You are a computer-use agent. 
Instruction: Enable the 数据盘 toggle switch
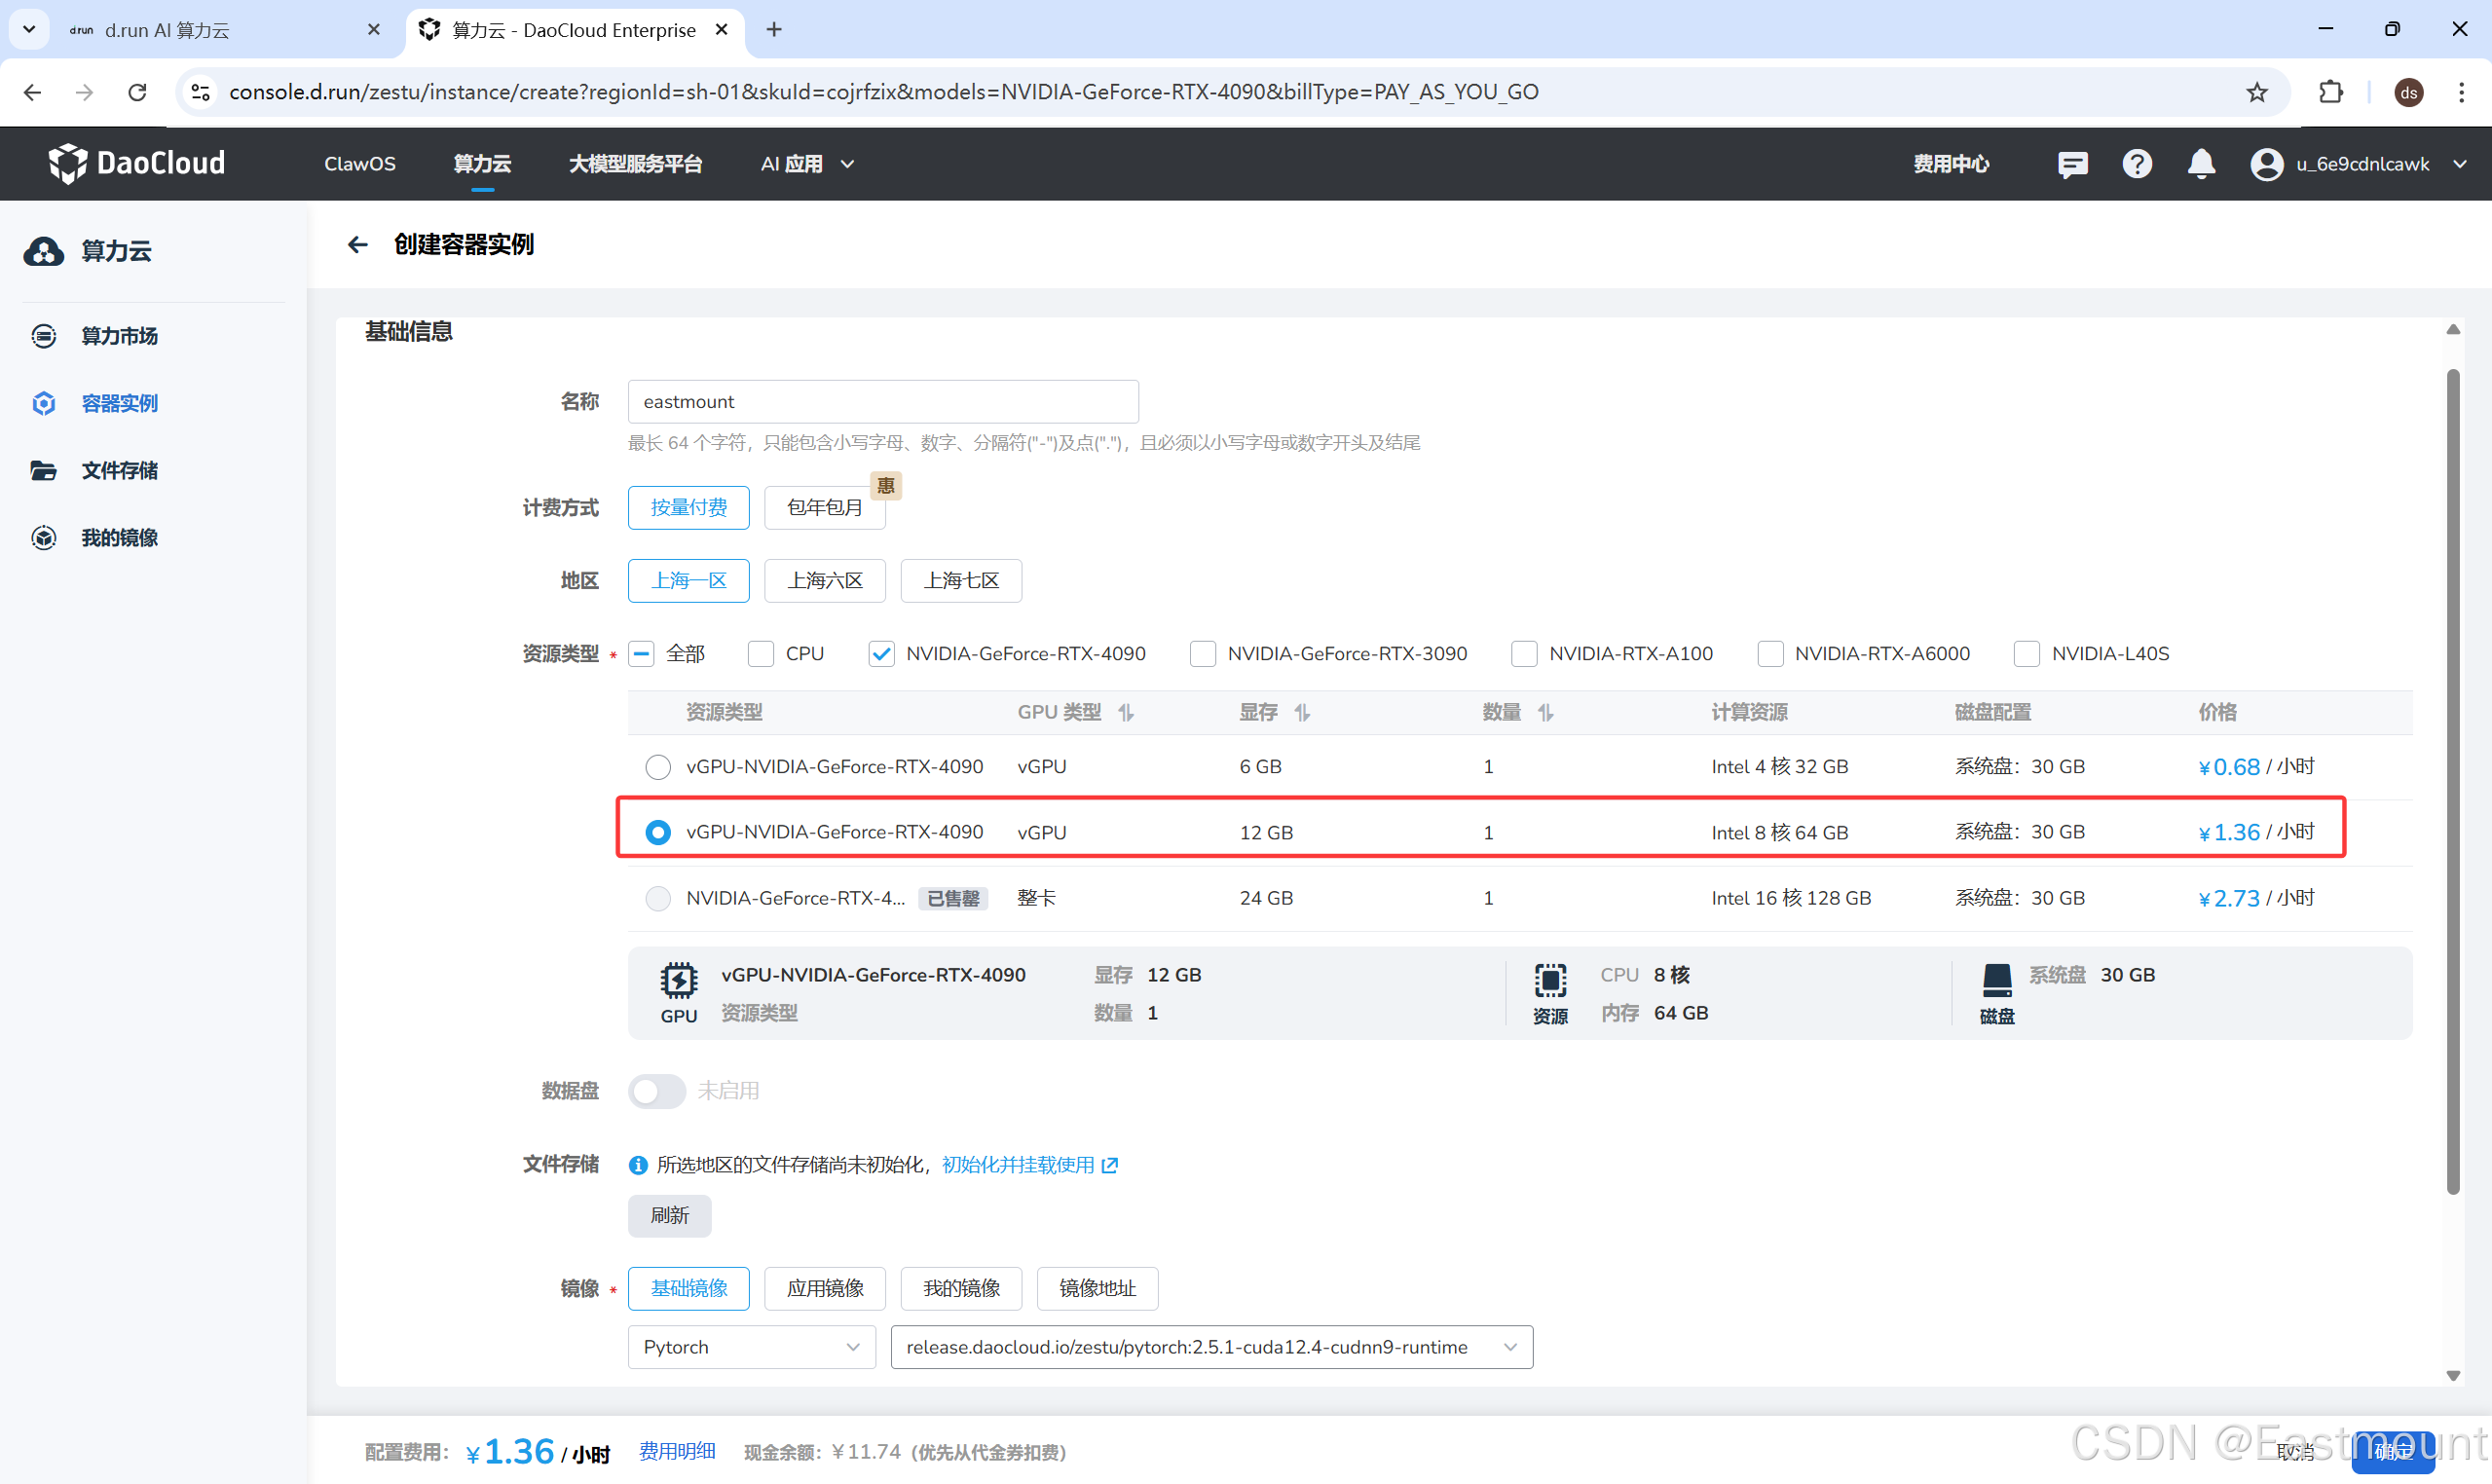click(657, 1091)
